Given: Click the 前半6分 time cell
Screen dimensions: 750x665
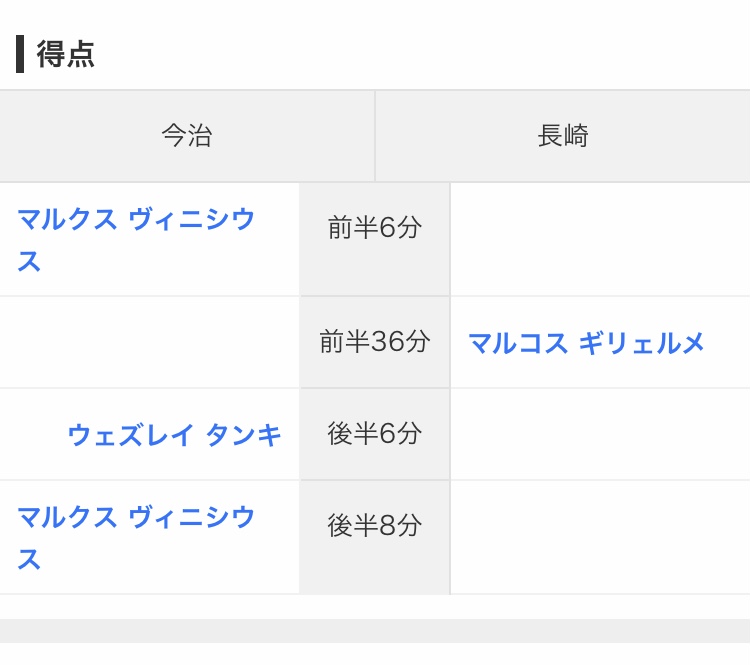Looking at the screenshot, I should 375,239.
